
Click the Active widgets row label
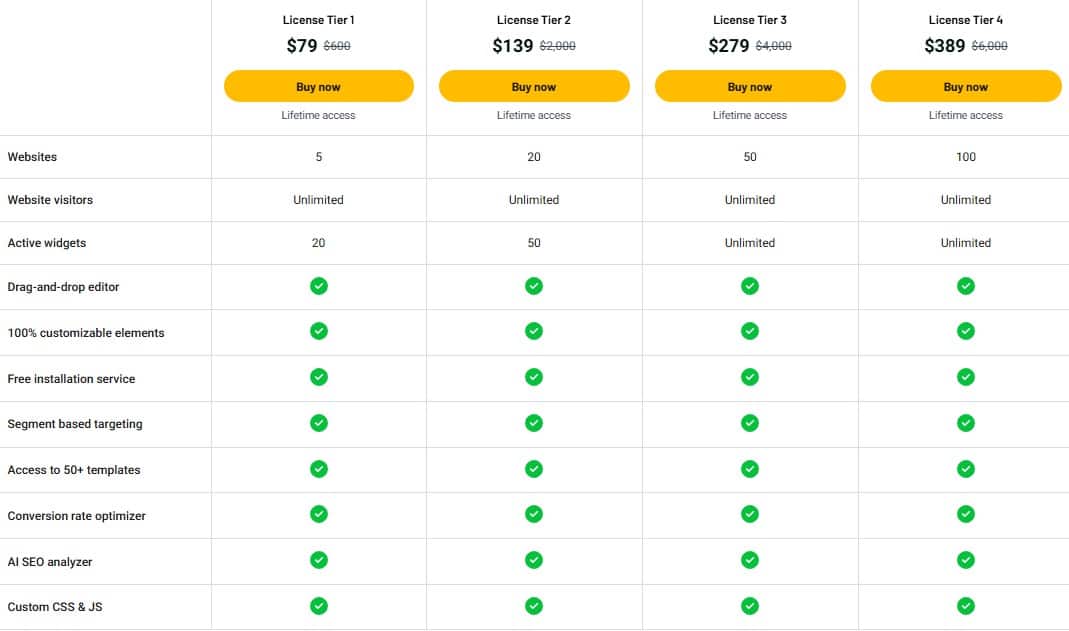[x=45, y=243]
